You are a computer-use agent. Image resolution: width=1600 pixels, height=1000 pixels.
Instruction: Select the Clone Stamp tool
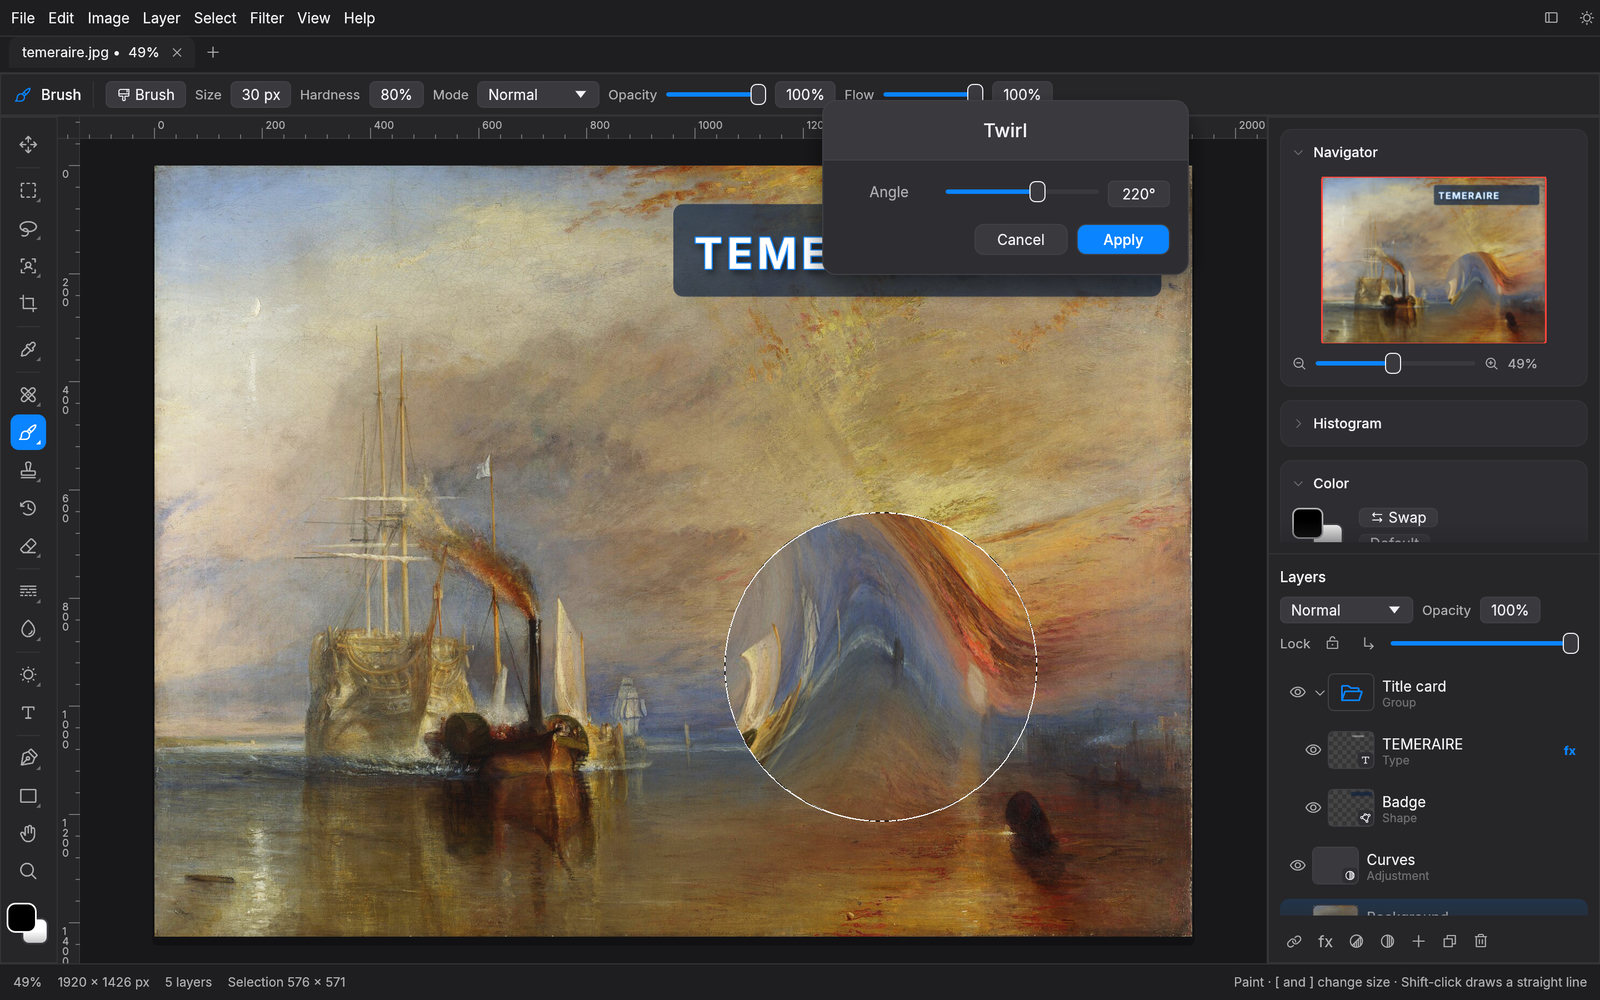[28, 471]
